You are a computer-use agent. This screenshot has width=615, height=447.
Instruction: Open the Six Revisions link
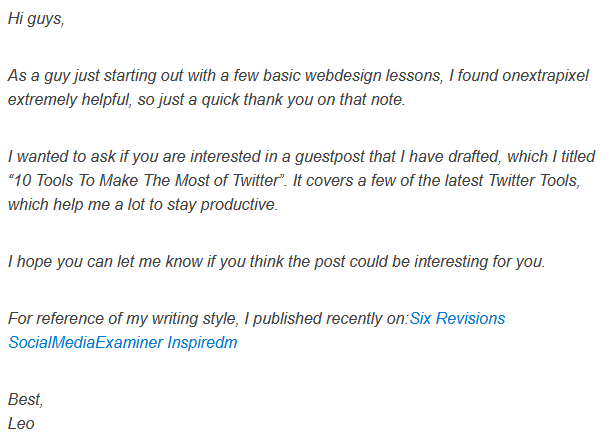(x=458, y=319)
